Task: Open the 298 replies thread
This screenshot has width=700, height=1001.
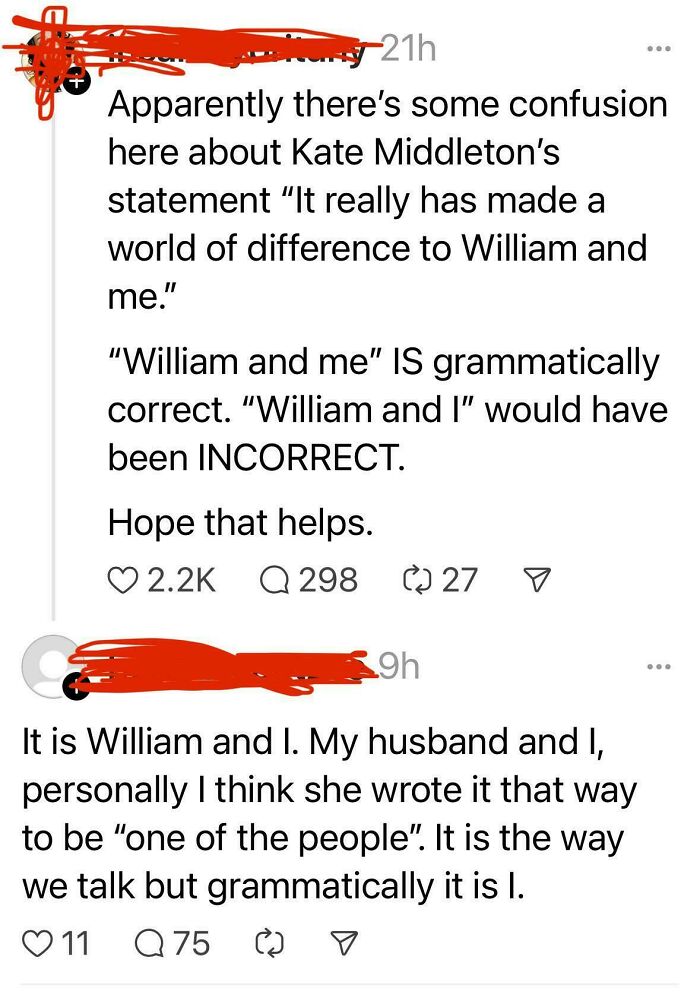Action: coord(330,580)
